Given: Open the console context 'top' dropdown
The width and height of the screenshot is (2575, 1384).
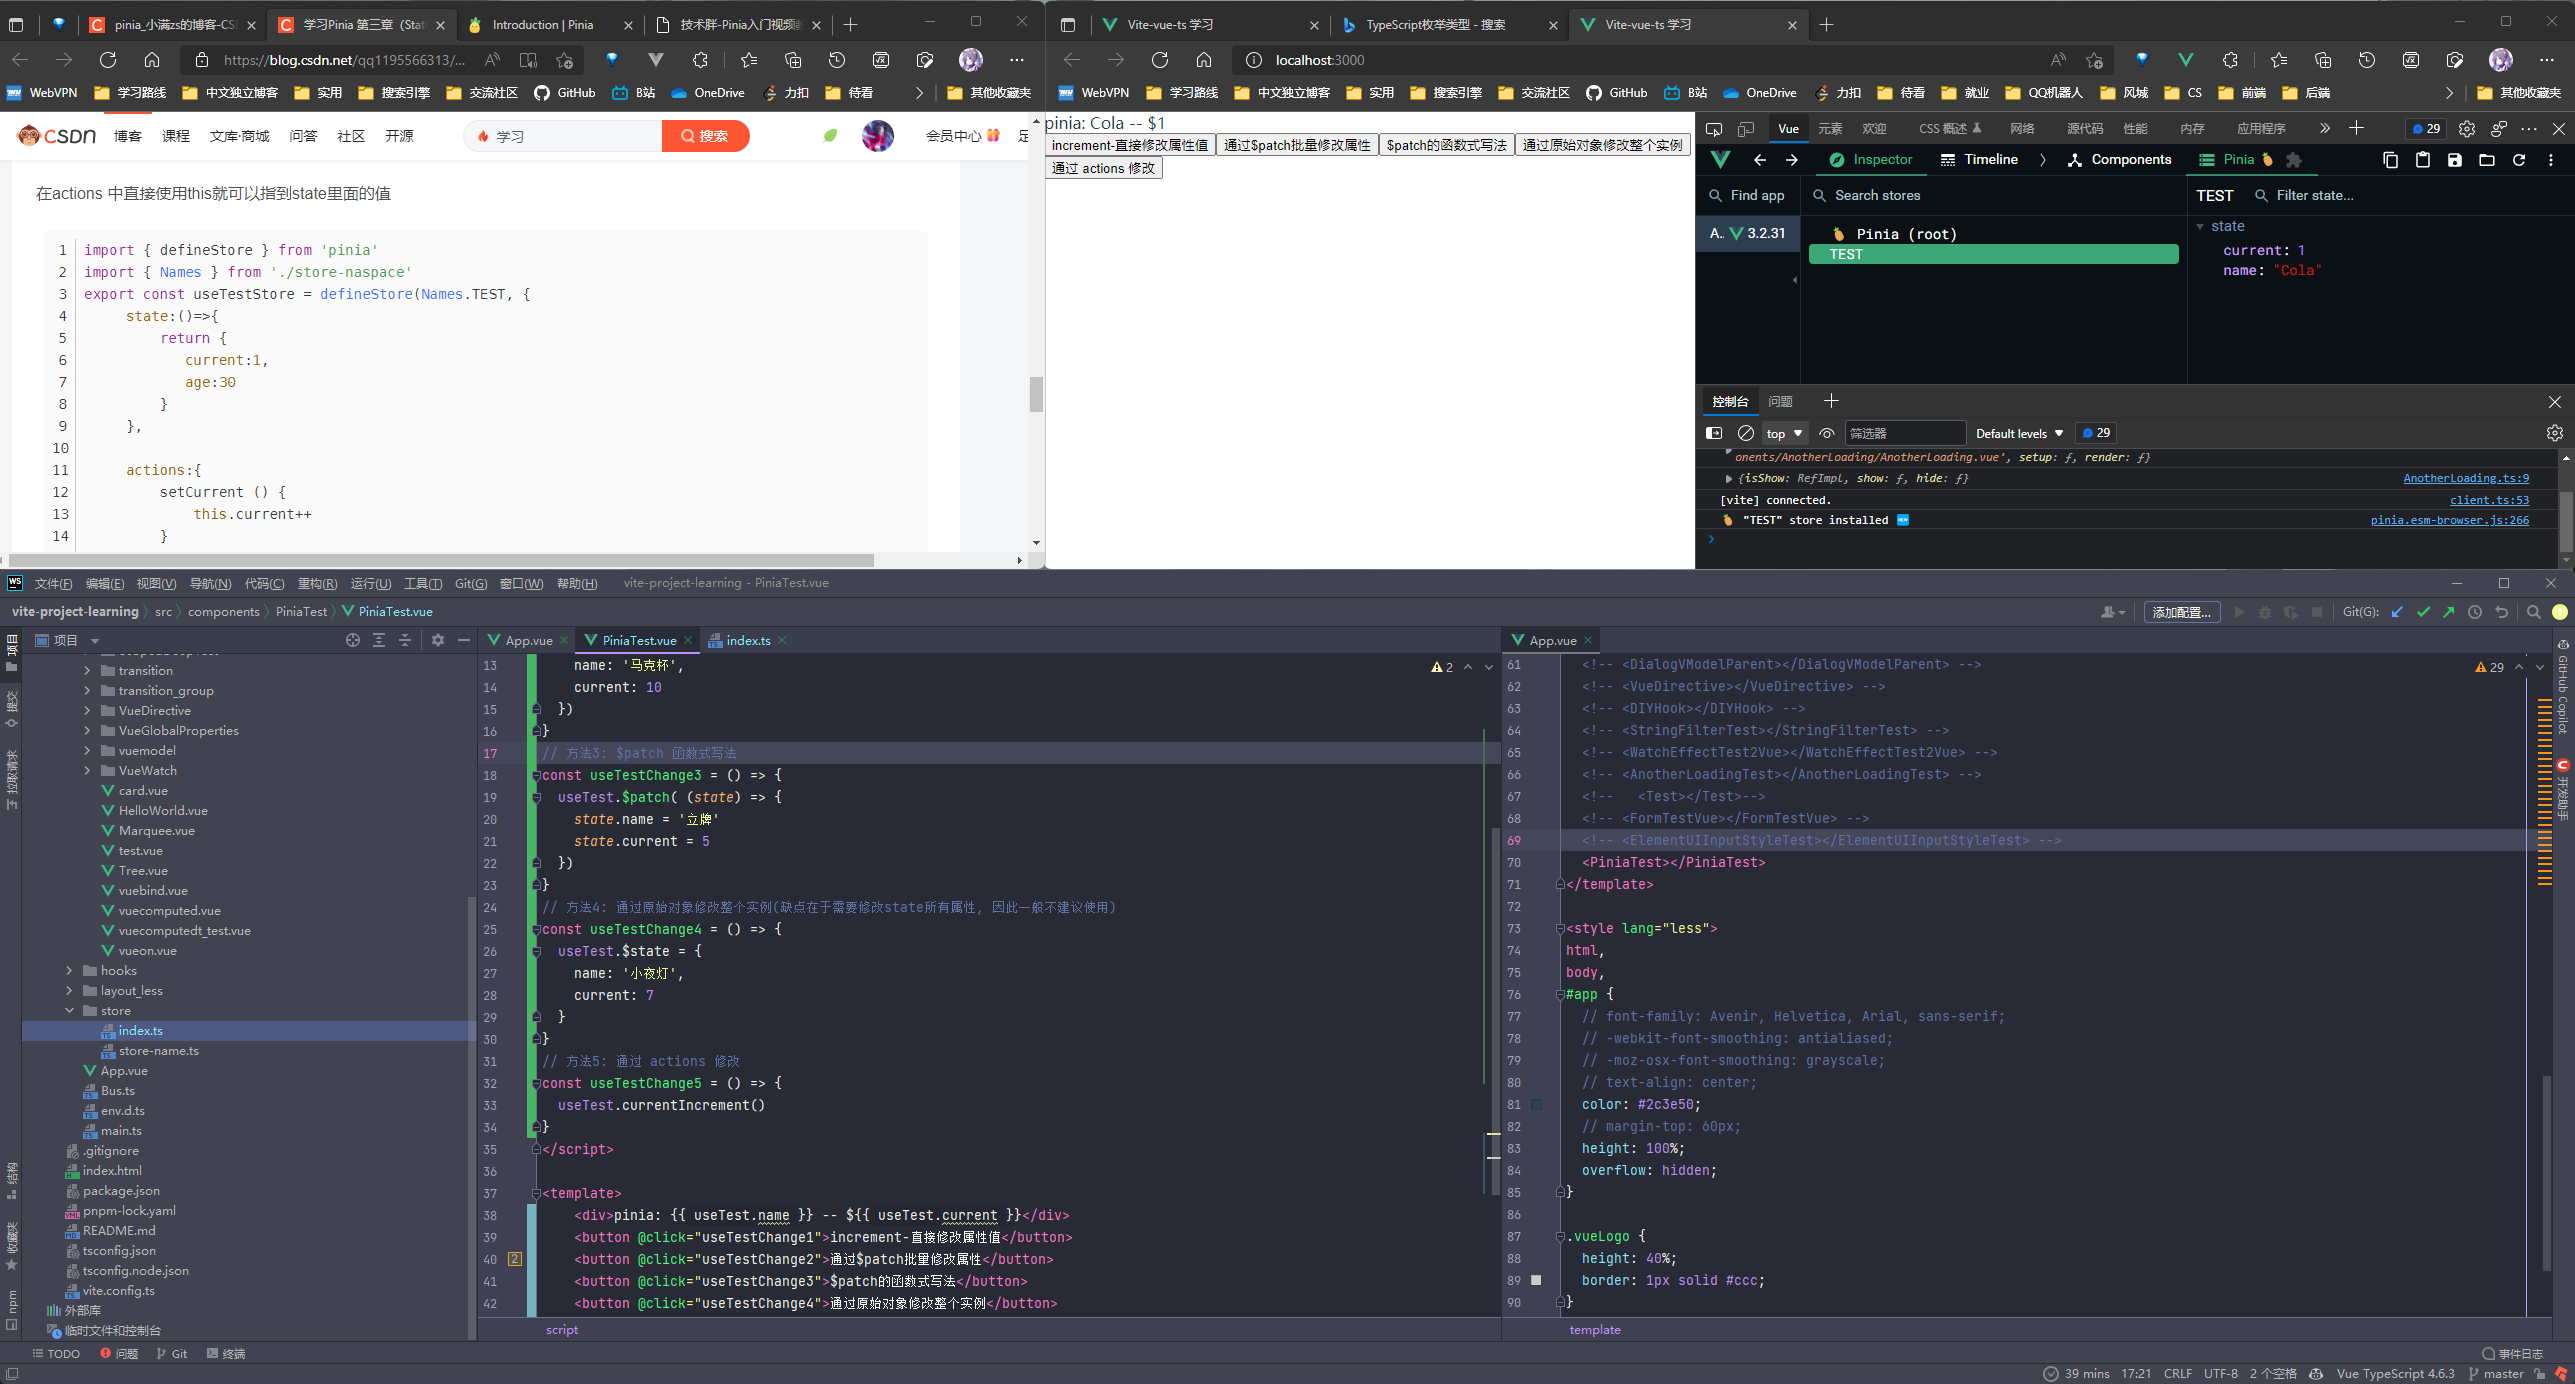Looking at the screenshot, I should point(1784,434).
